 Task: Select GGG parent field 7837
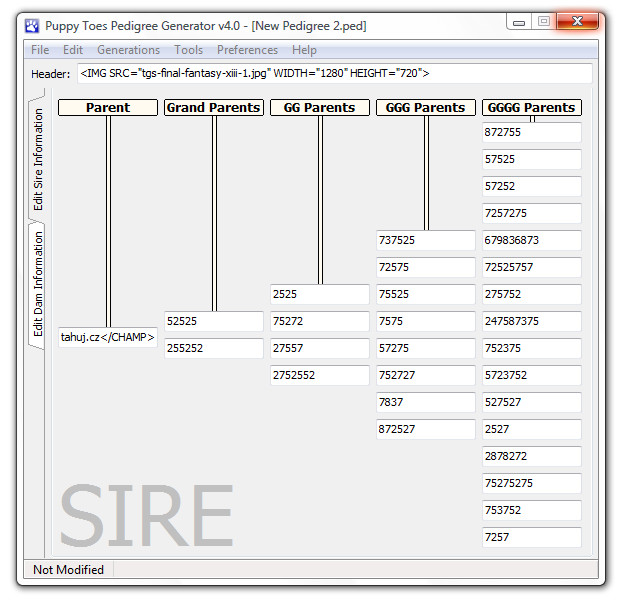pyautogui.click(x=426, y=402)
